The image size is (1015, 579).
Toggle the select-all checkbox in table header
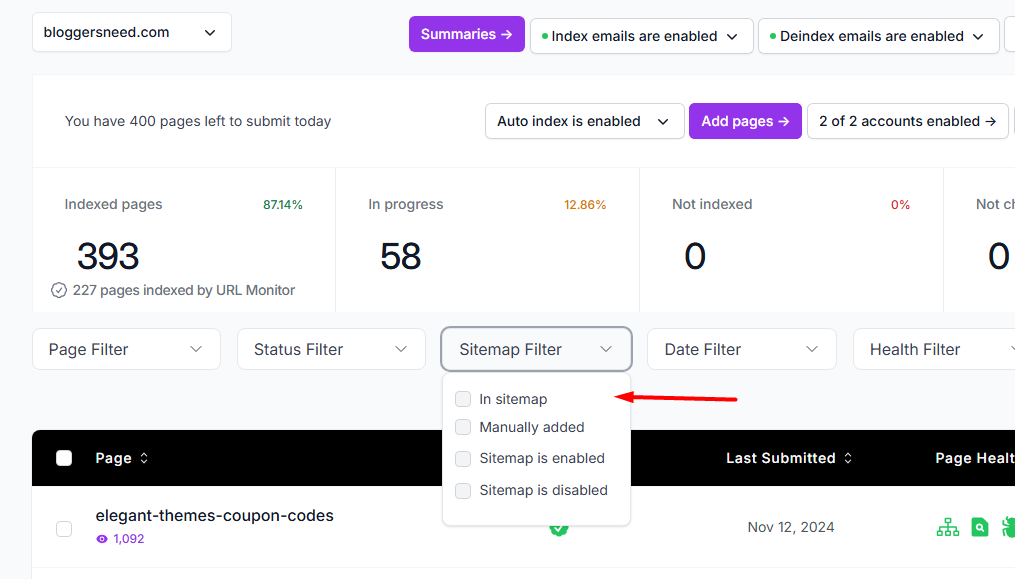click(64, 458)
